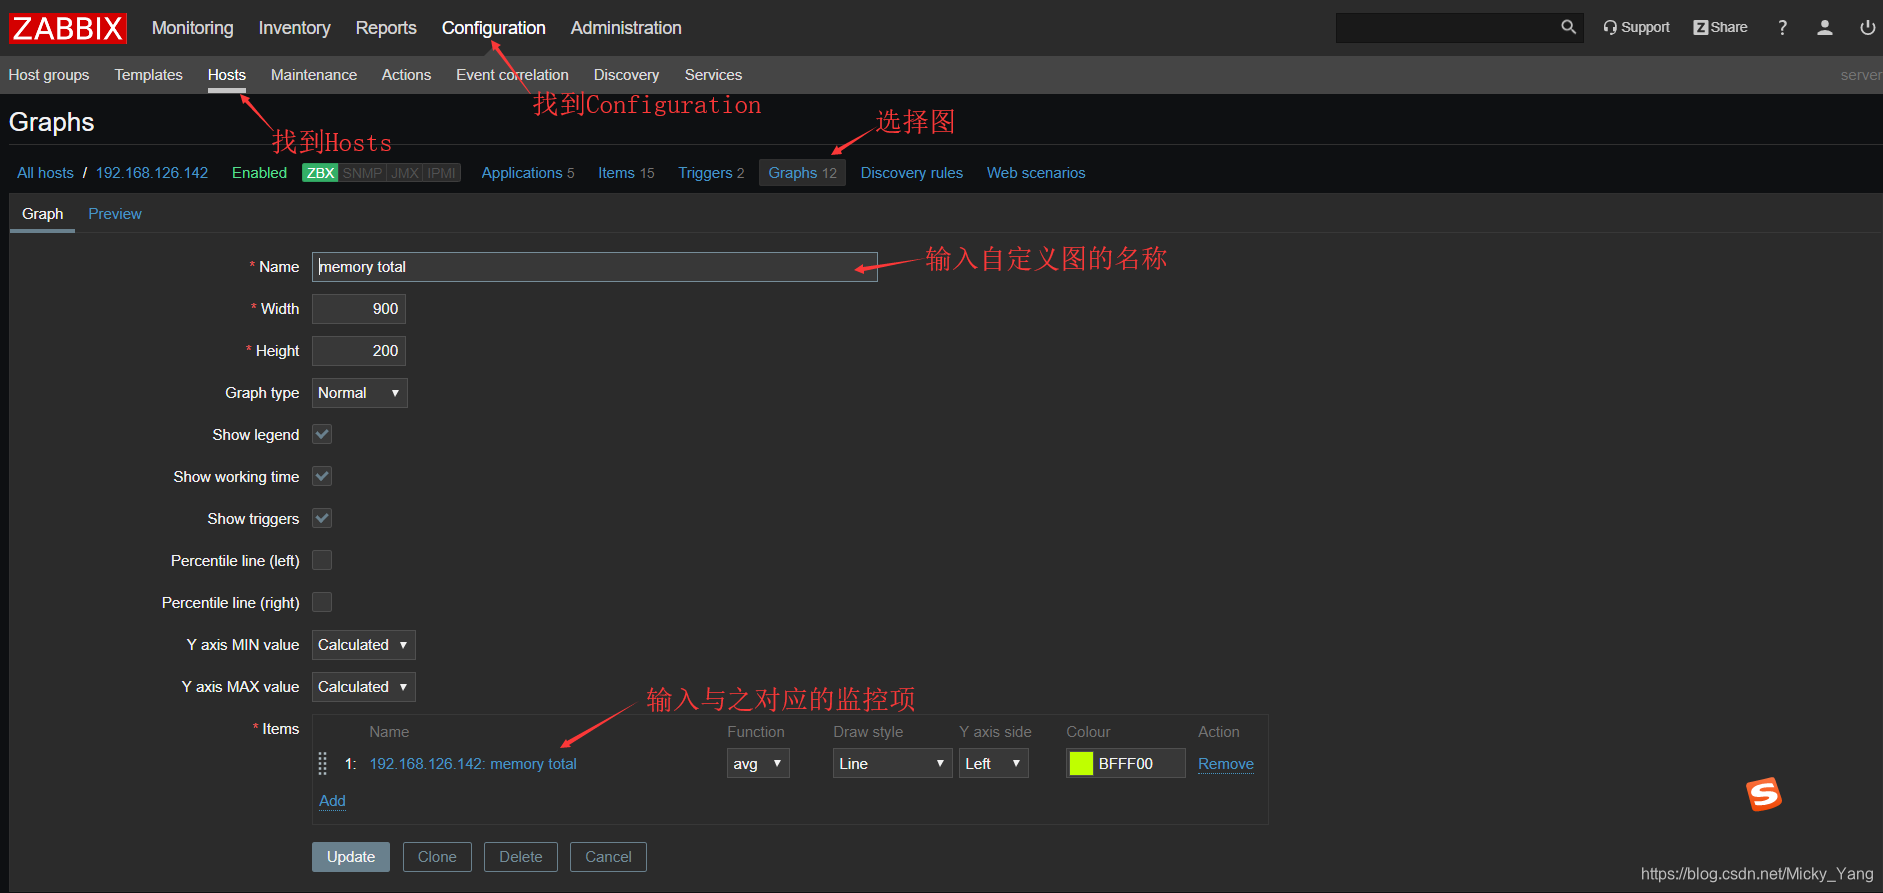1883x893 pixels.
Task: Enable Percentile line (right) checkbox
Action: [x=322, y=602]
